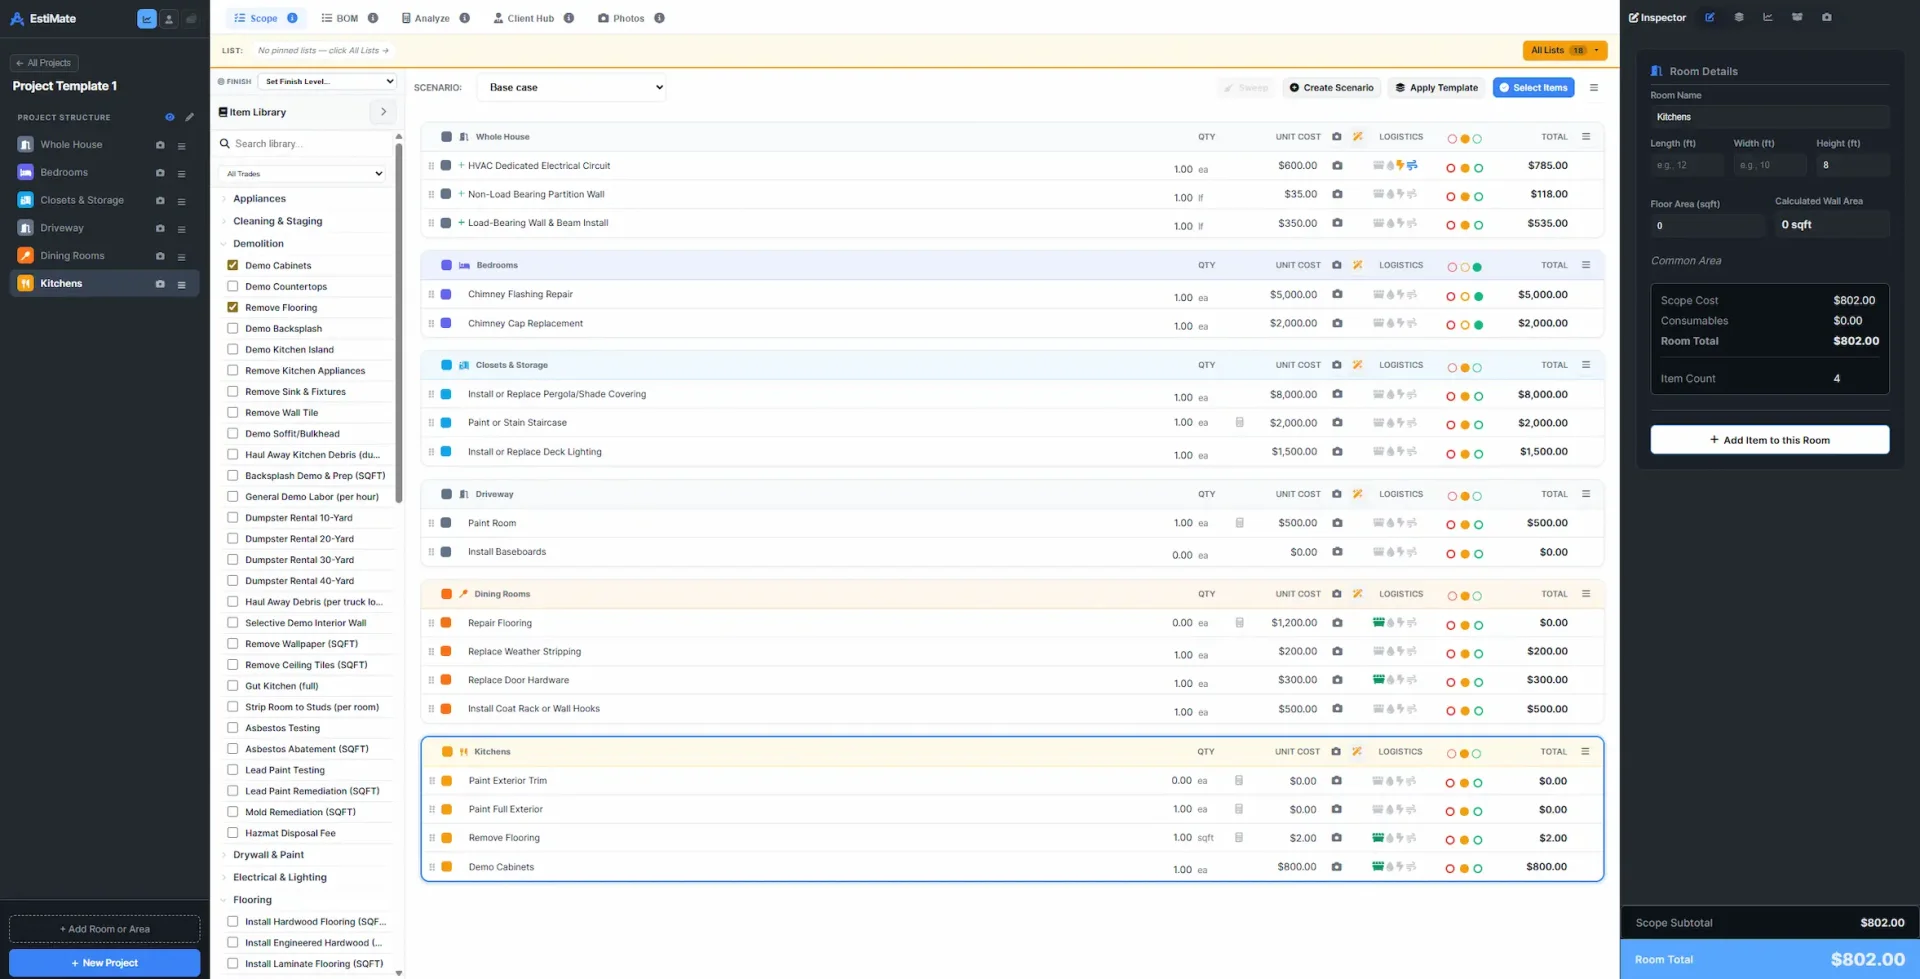Click Apply Template button
Screen dimensions: 1920x979
1436,88
